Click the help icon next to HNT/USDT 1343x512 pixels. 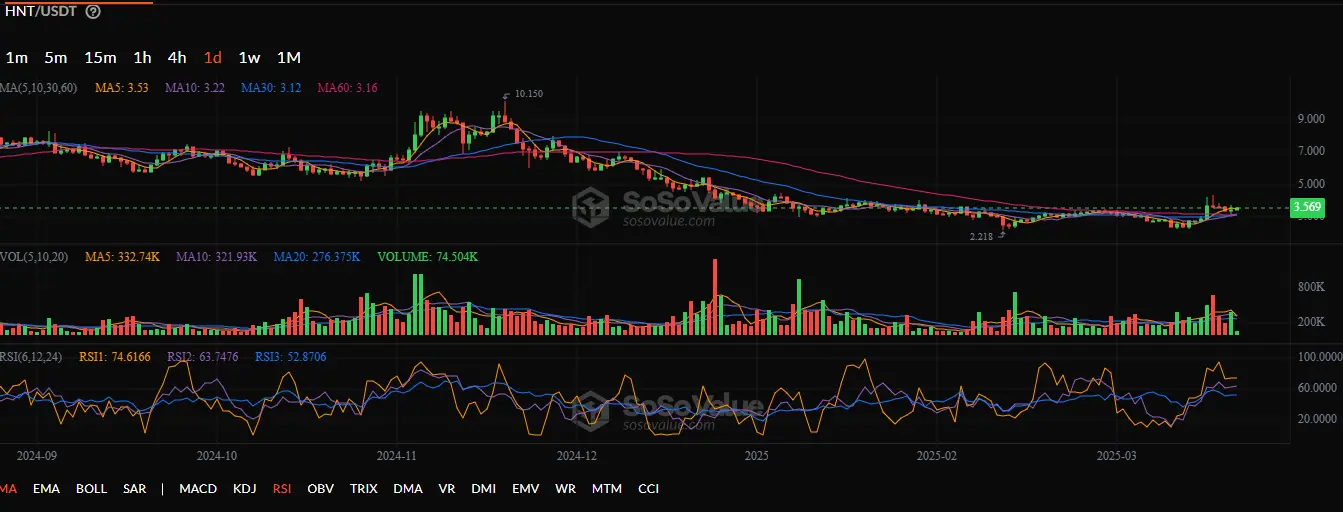[x=93, y=12]
